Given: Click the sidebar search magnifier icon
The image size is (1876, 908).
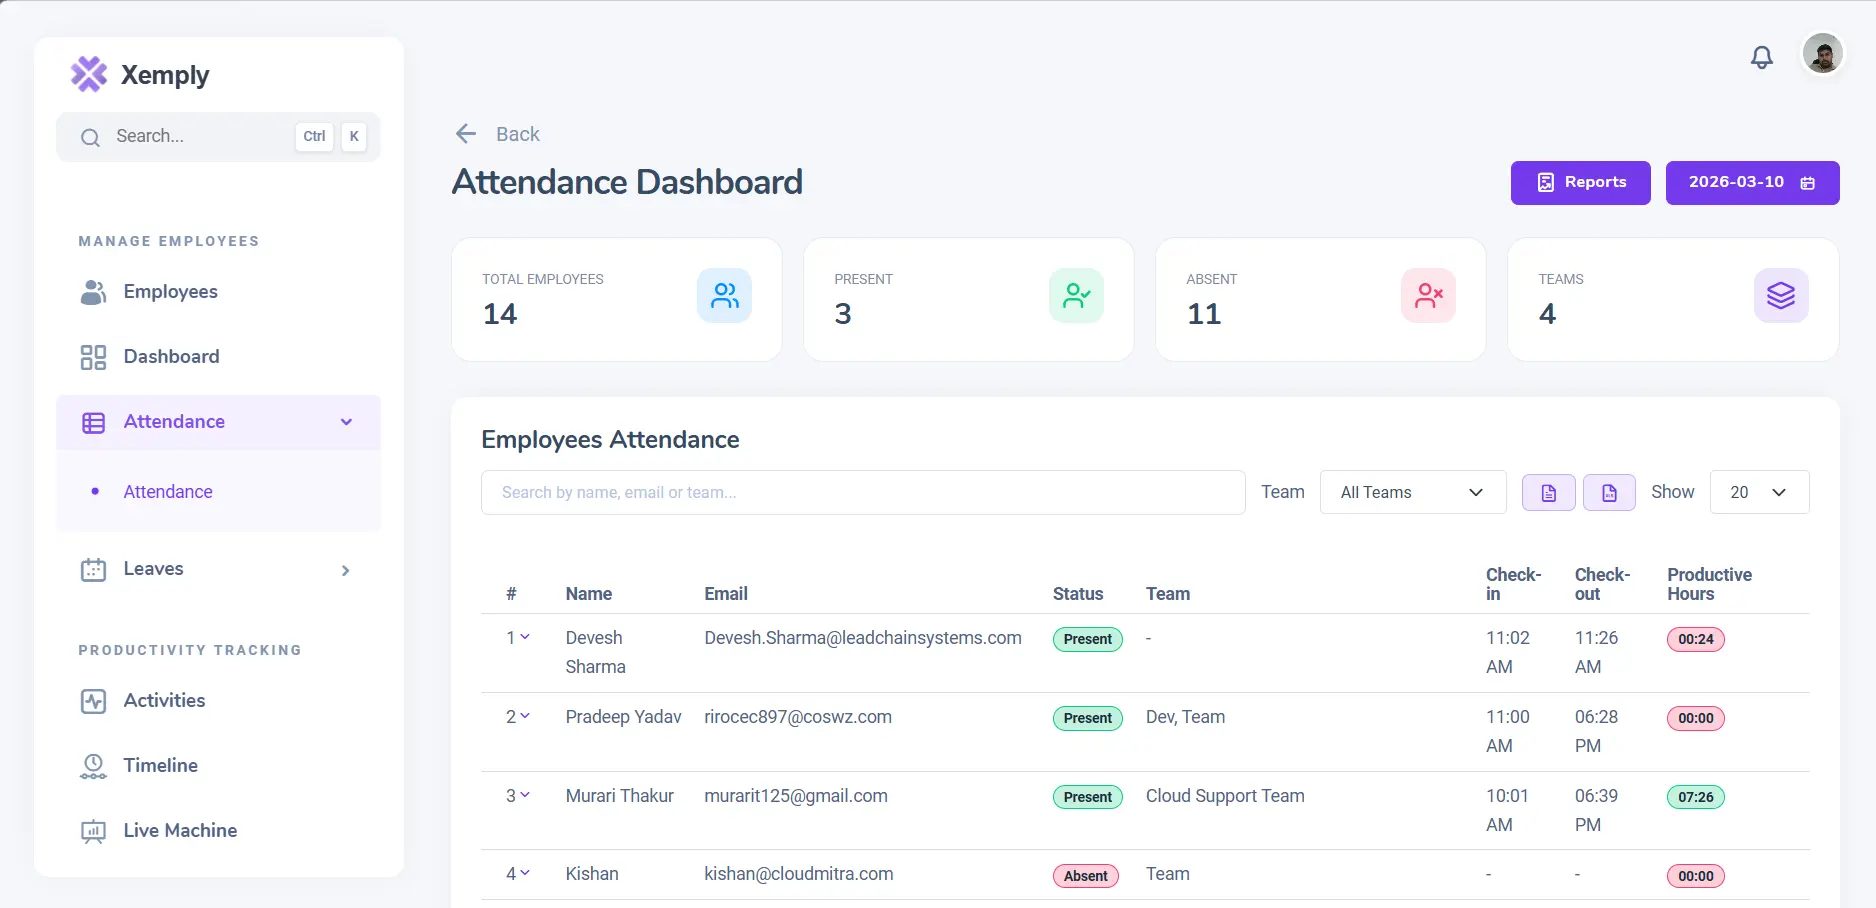Looking at the screenshot, I should coord(90,138).
